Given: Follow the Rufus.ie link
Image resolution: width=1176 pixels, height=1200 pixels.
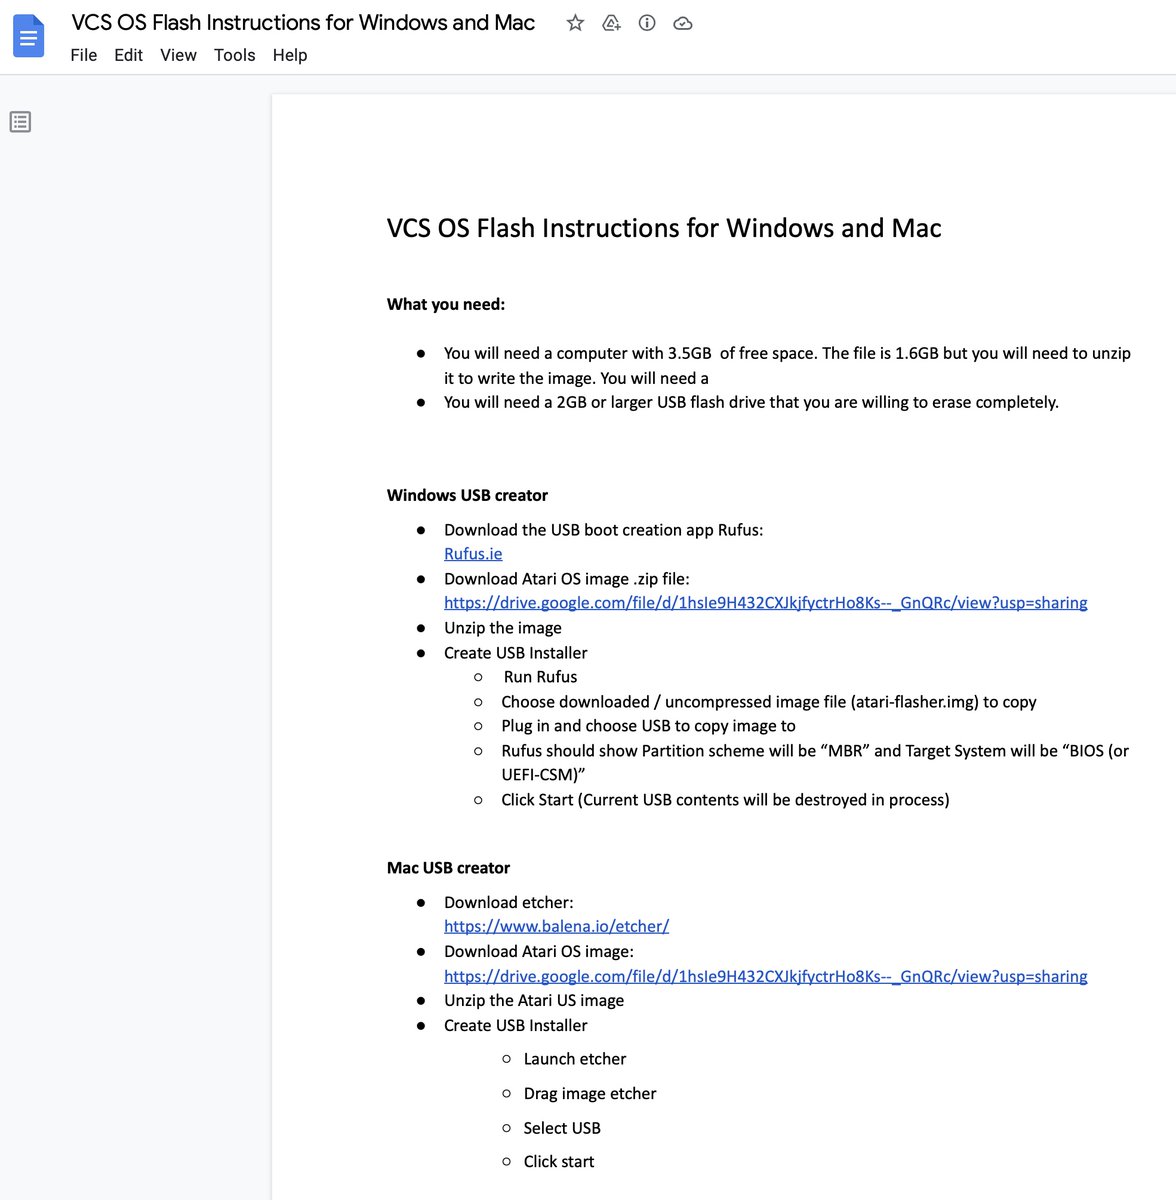Looking at the screenshot, I should 473,554.
